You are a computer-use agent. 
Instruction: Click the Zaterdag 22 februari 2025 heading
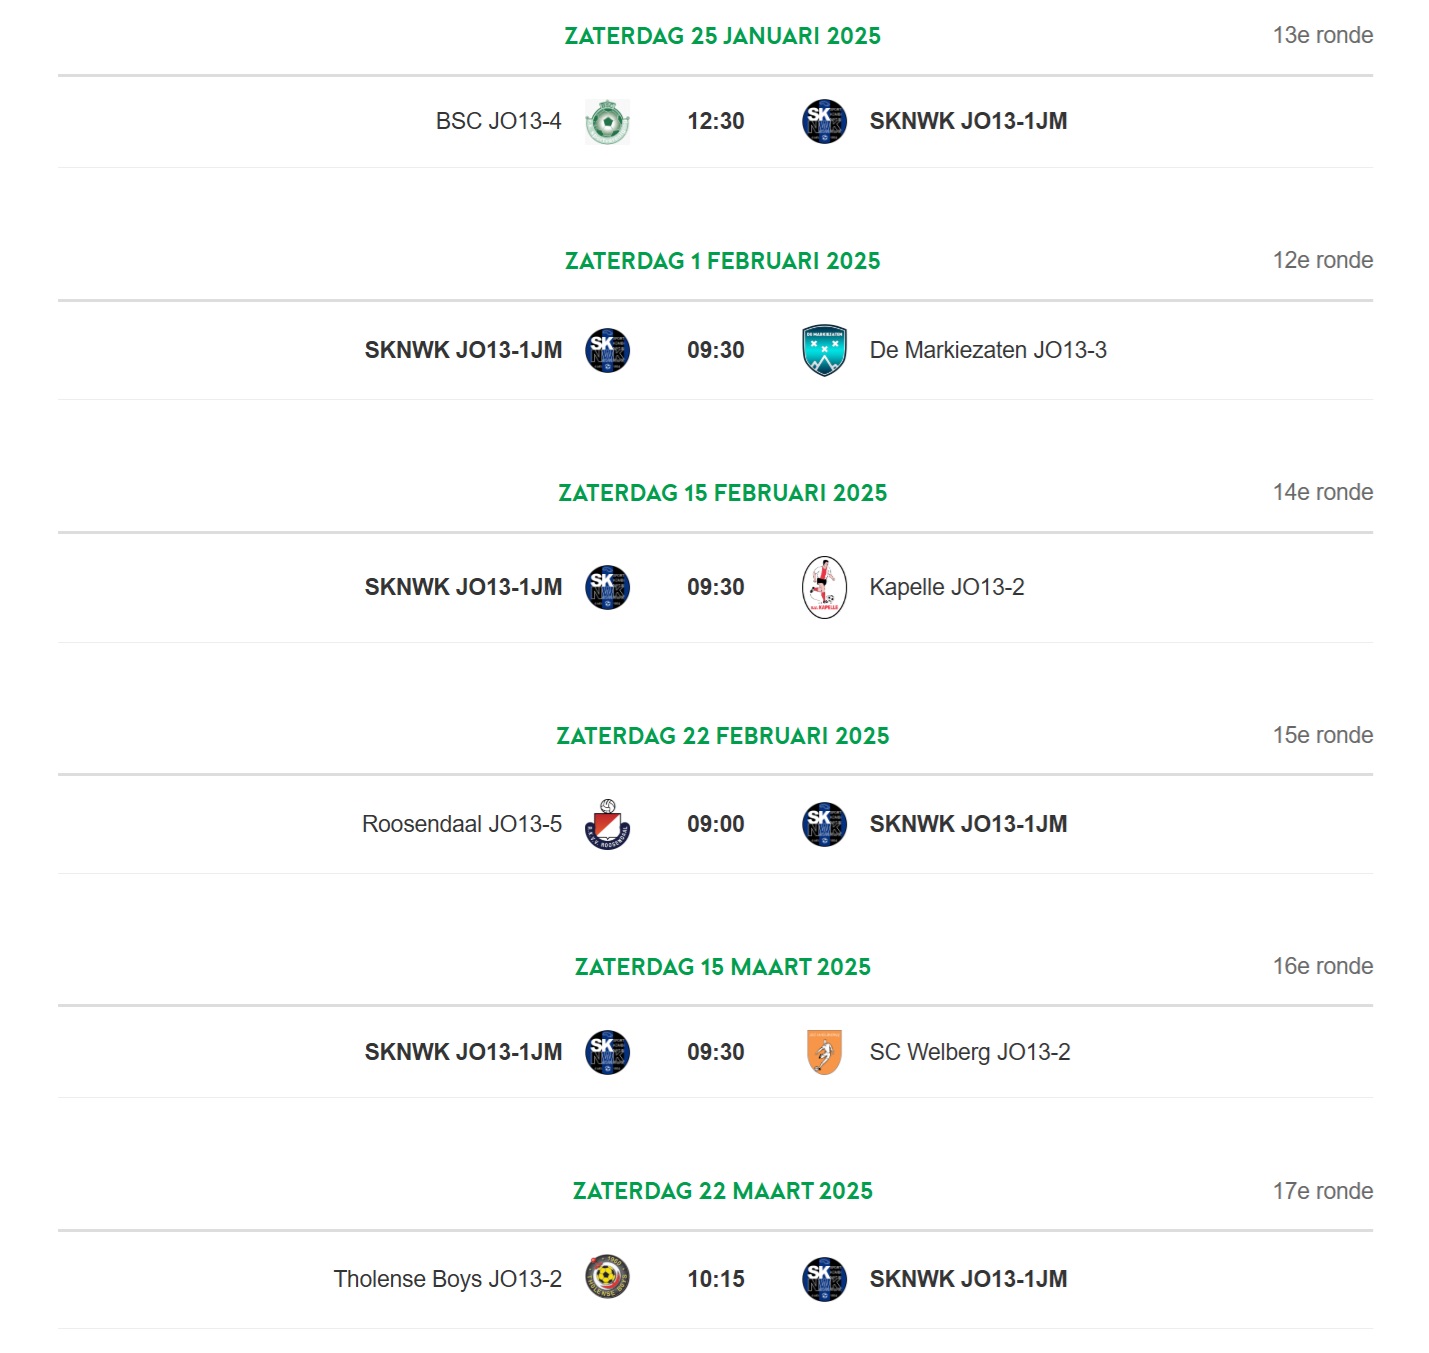point(723,736)
